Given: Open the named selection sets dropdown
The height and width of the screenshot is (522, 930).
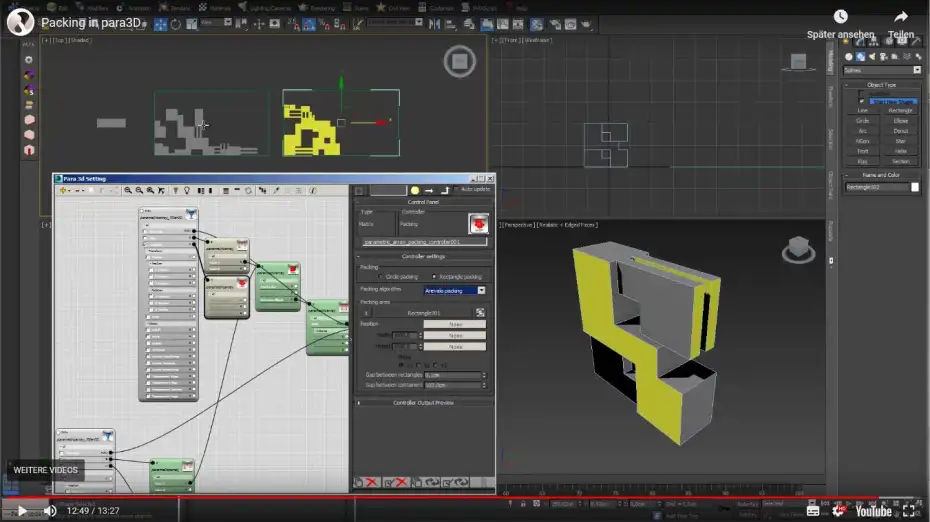Looking at the screenshot, I should click(395, 23).
